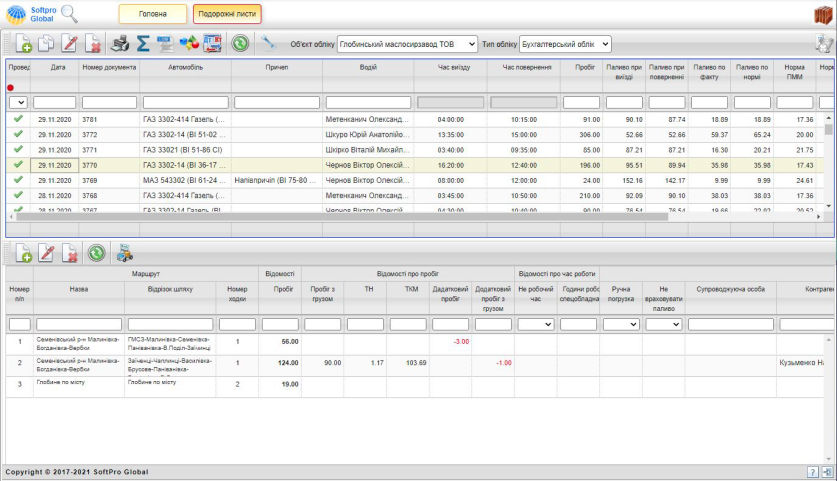Add new waybill document
Viewport: 837px width, 481px height.
tap(23, 43)
